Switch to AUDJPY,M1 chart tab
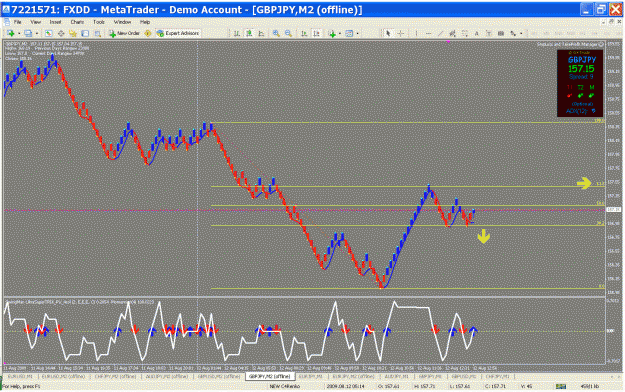Viewport: 625px width, 392px height. click(397, 376)
